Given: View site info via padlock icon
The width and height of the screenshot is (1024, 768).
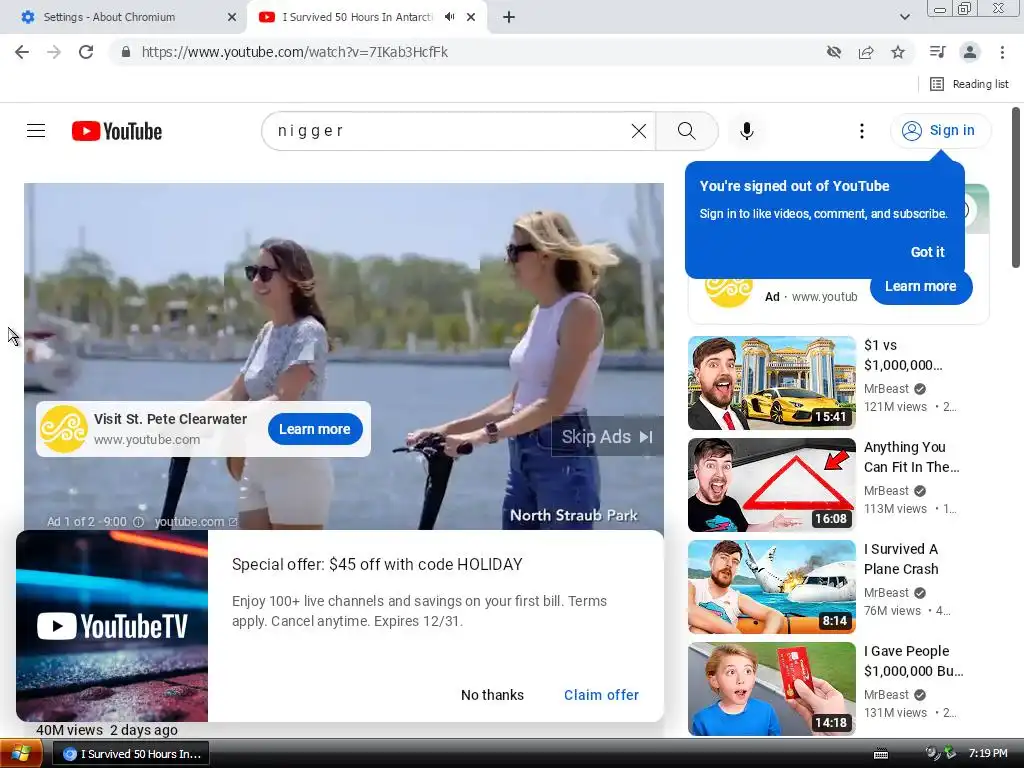Looking at the screenshot, I should (x=126, y=52).
